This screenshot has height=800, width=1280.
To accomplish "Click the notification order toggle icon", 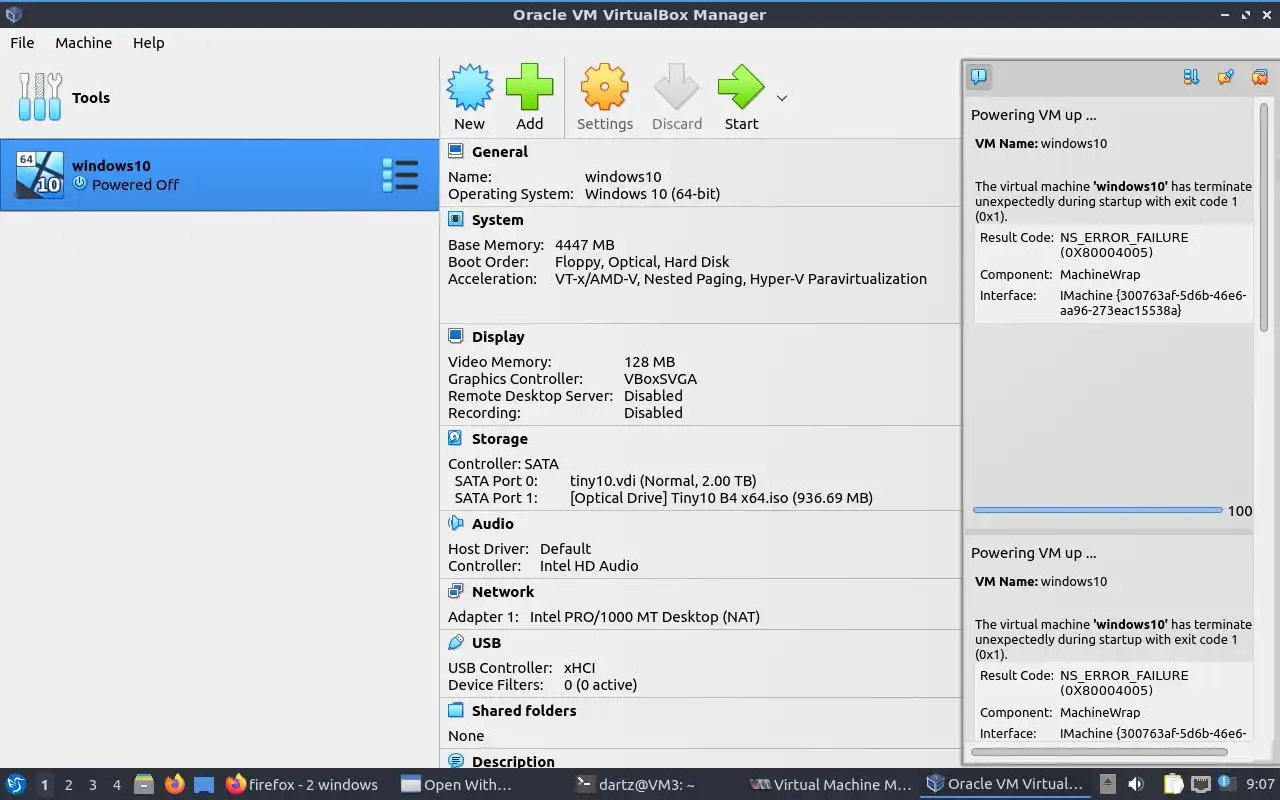I will pyautogui.click(x=1191, y=77).
